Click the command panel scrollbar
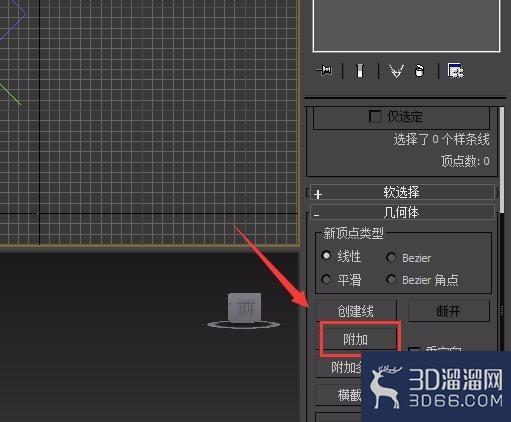The width and height of the screenshot is (511, 422). click(x=502, y=159)
